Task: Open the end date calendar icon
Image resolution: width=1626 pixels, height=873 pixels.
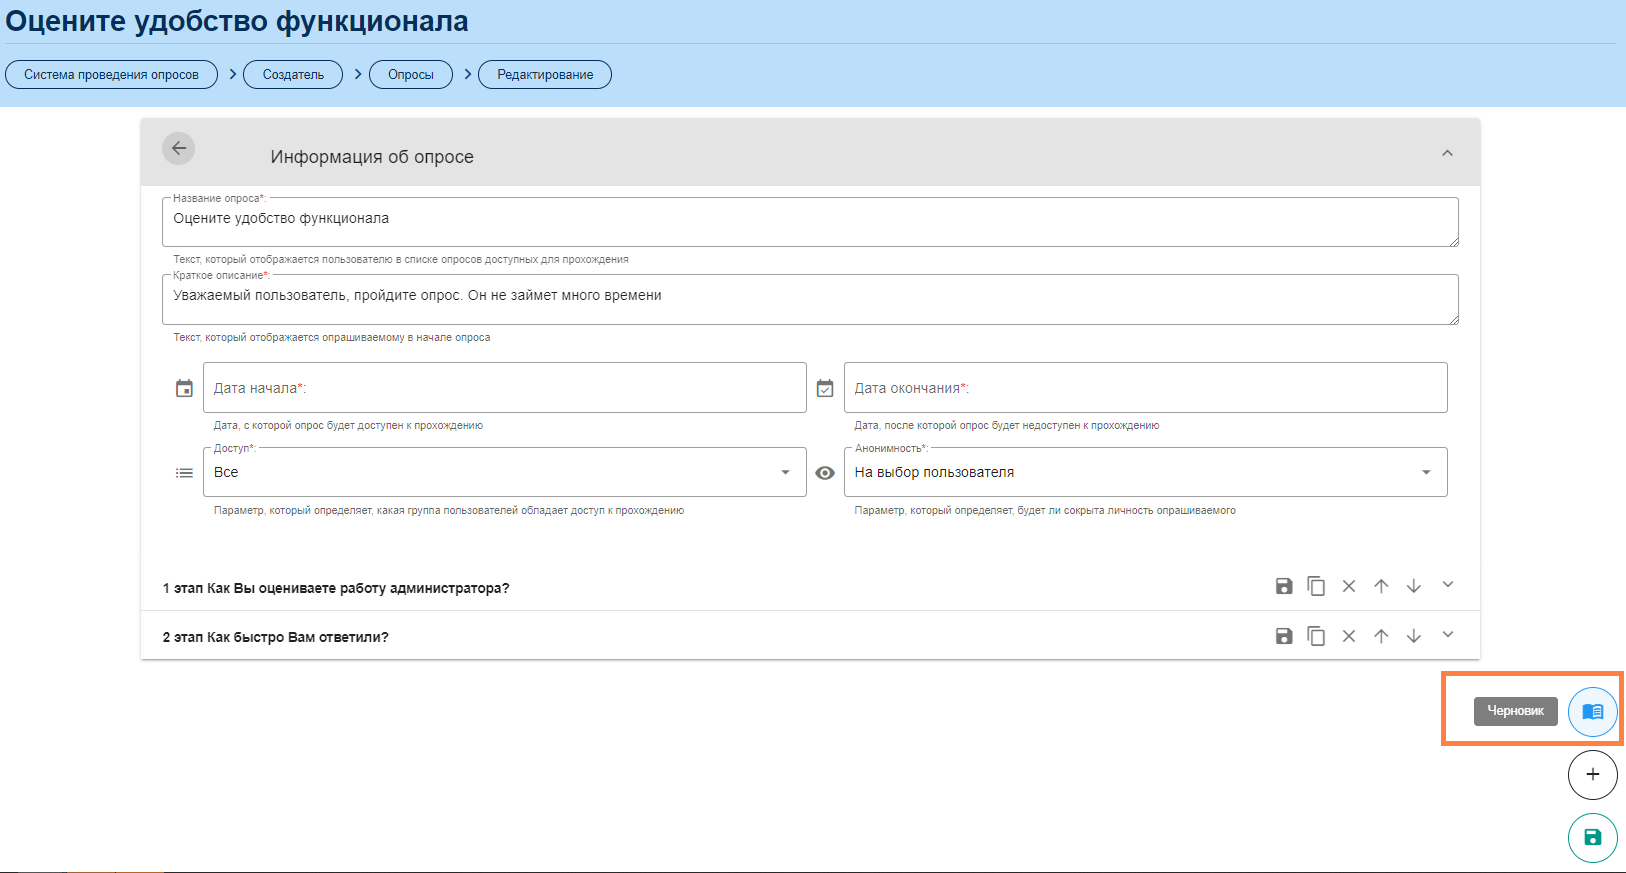Action: pos(825,388)
